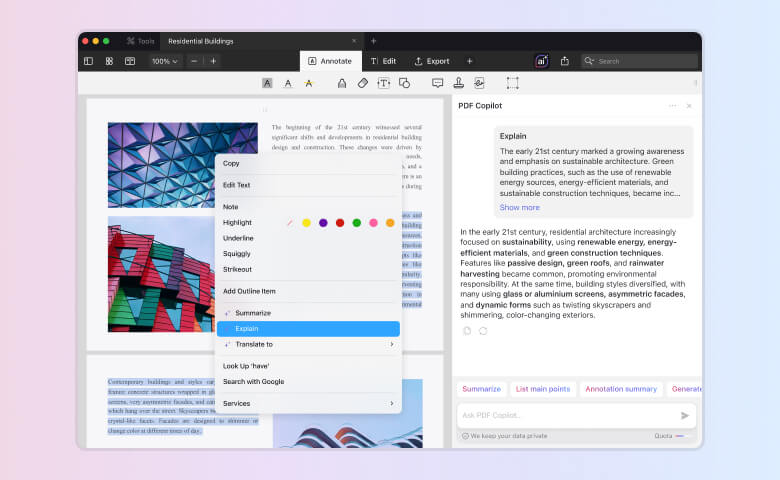Open the AI copilot icon in toolbar
The width and height of the screenshot is (780, 480).
[541, 61]
